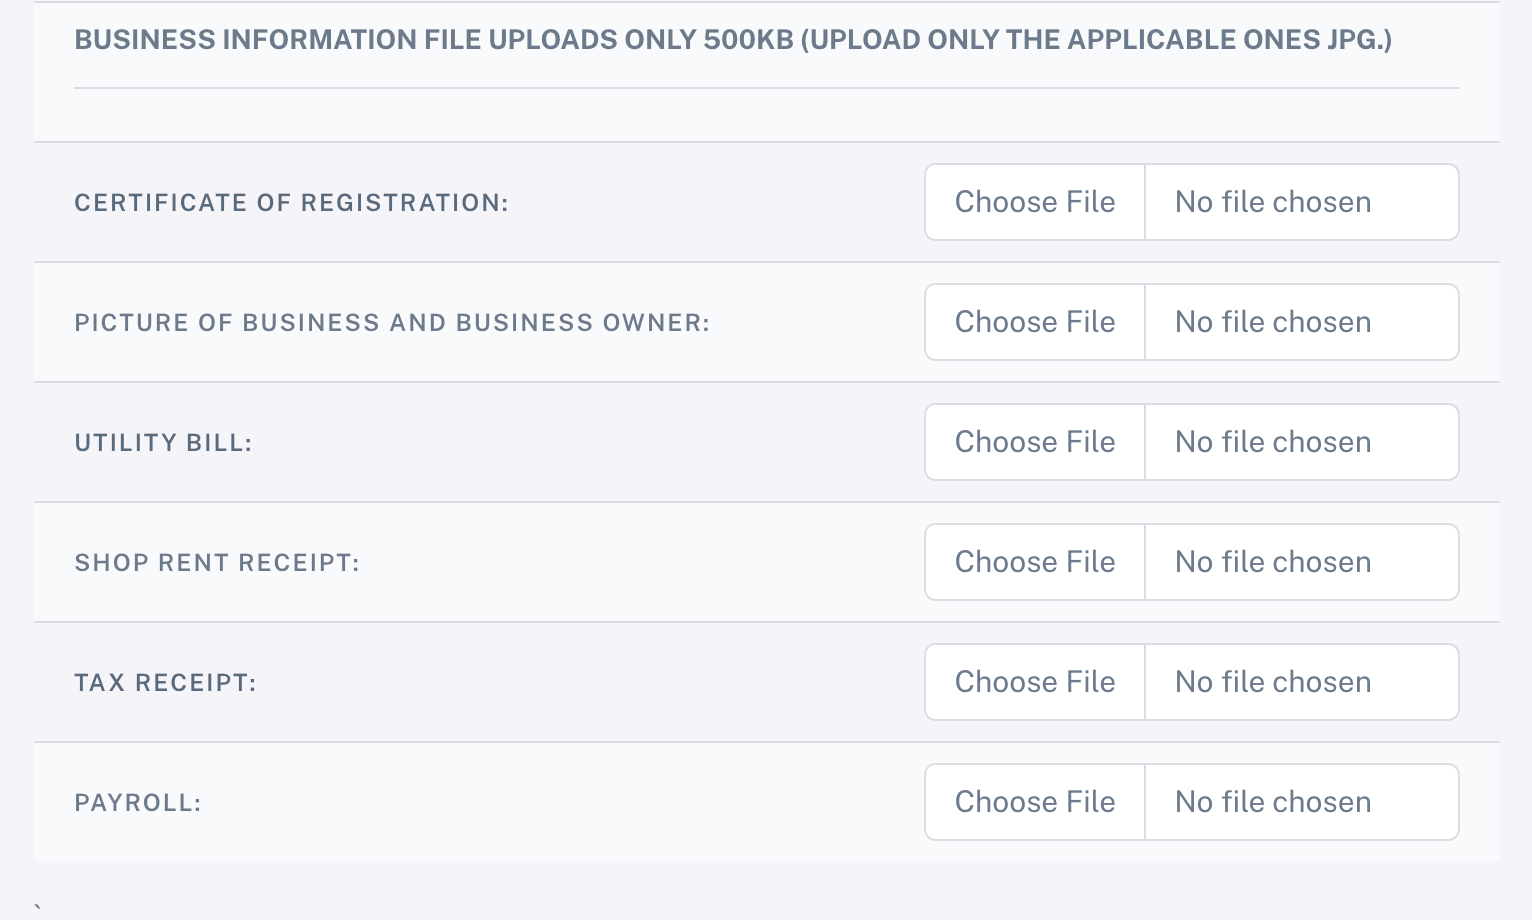The width and height of the screenshot is (1532, 920).
Task: Open file chooser for Shop Rent Receipt
Action: tap(1035, 562)
